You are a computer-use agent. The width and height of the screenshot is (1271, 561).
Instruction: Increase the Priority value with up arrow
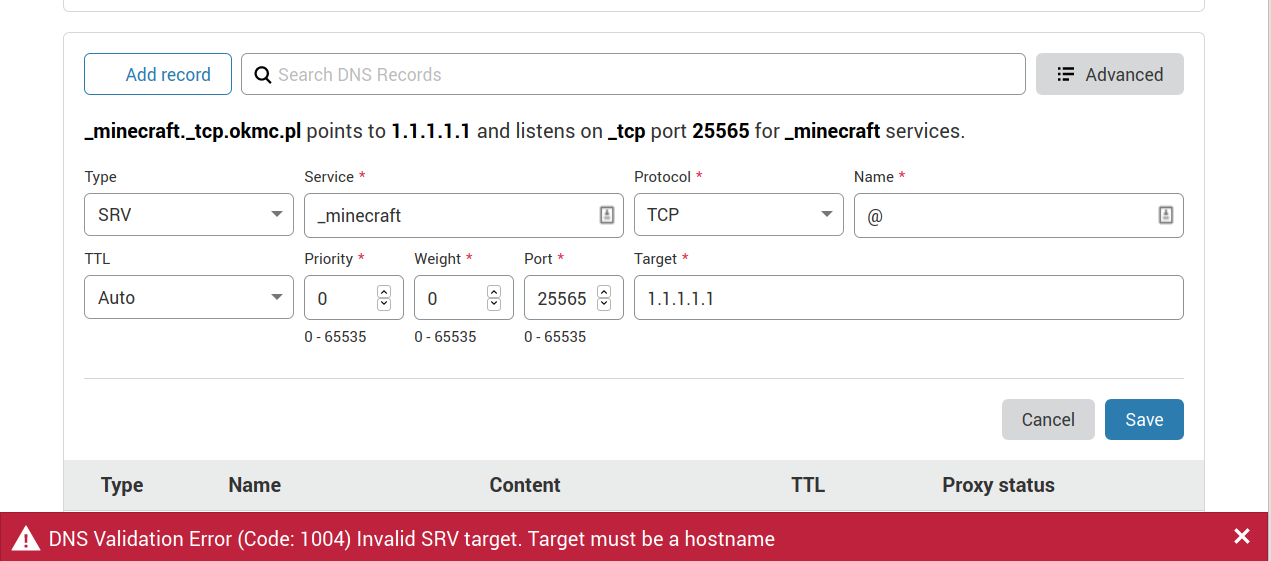(384, 292)
